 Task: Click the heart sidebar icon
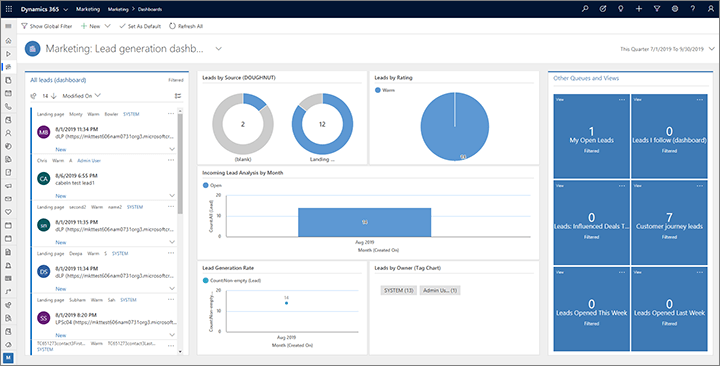pos(8,212)
